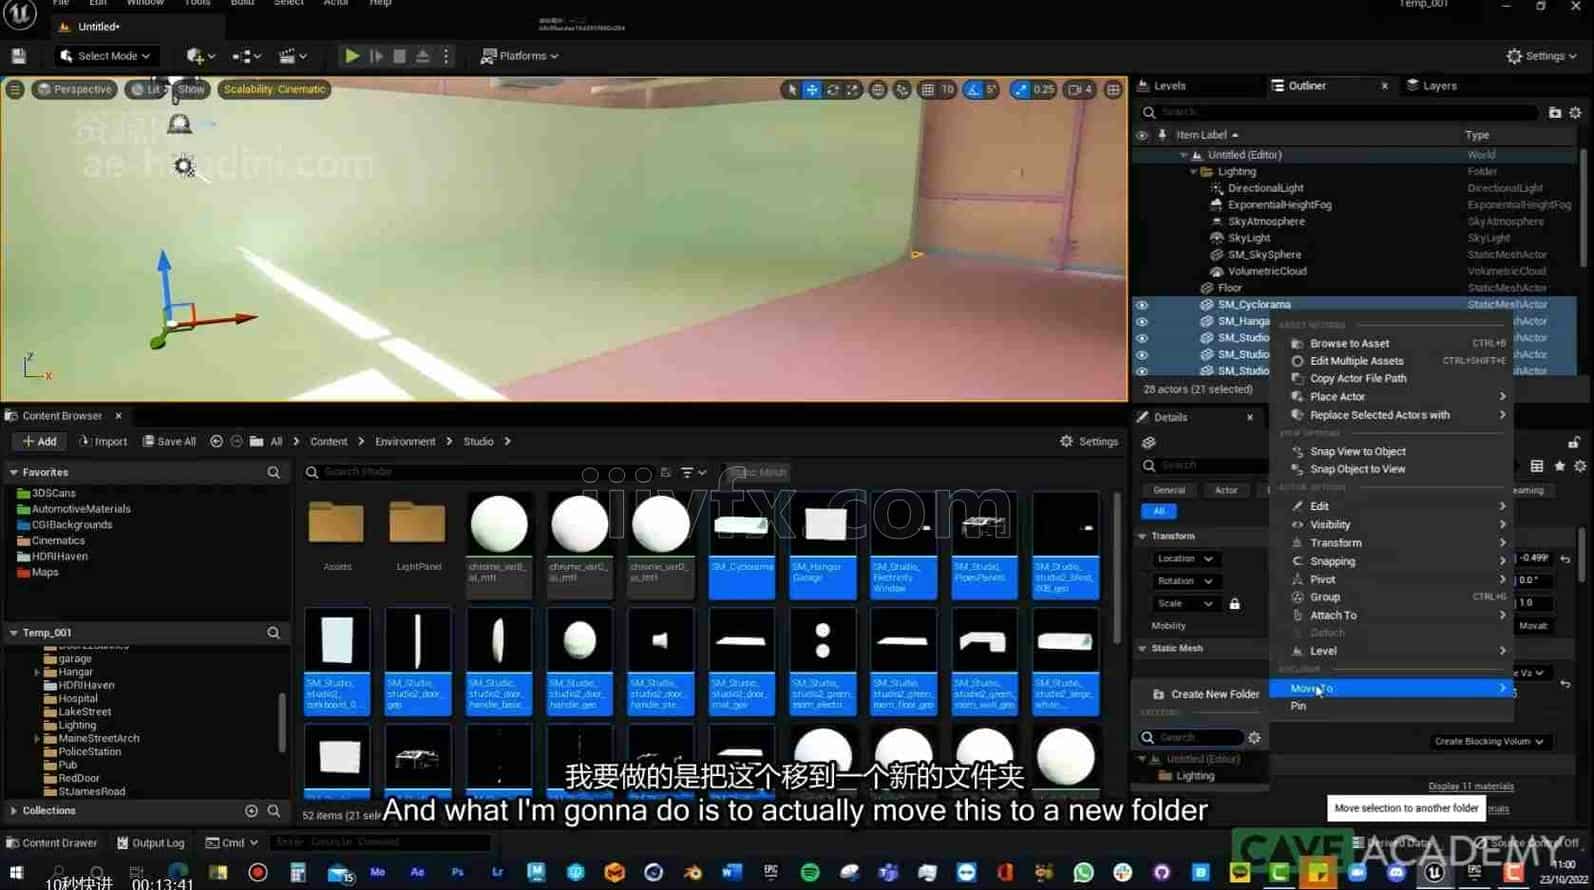Save the level with the toolbar disk icon
Image resolution: width=1594 pixels, height=890 pixels.
click(19, 56)
